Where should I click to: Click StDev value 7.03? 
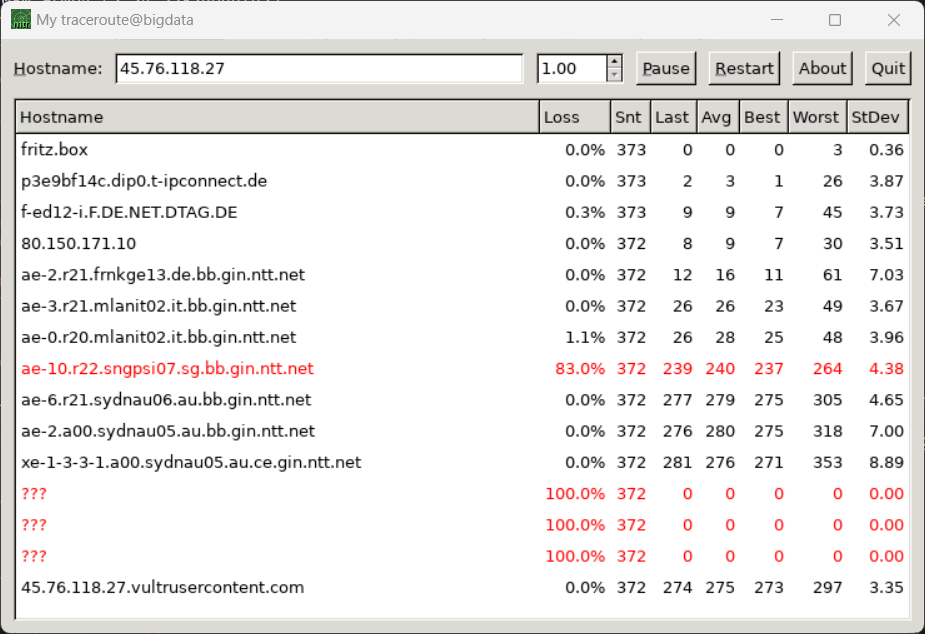point(886,275)
